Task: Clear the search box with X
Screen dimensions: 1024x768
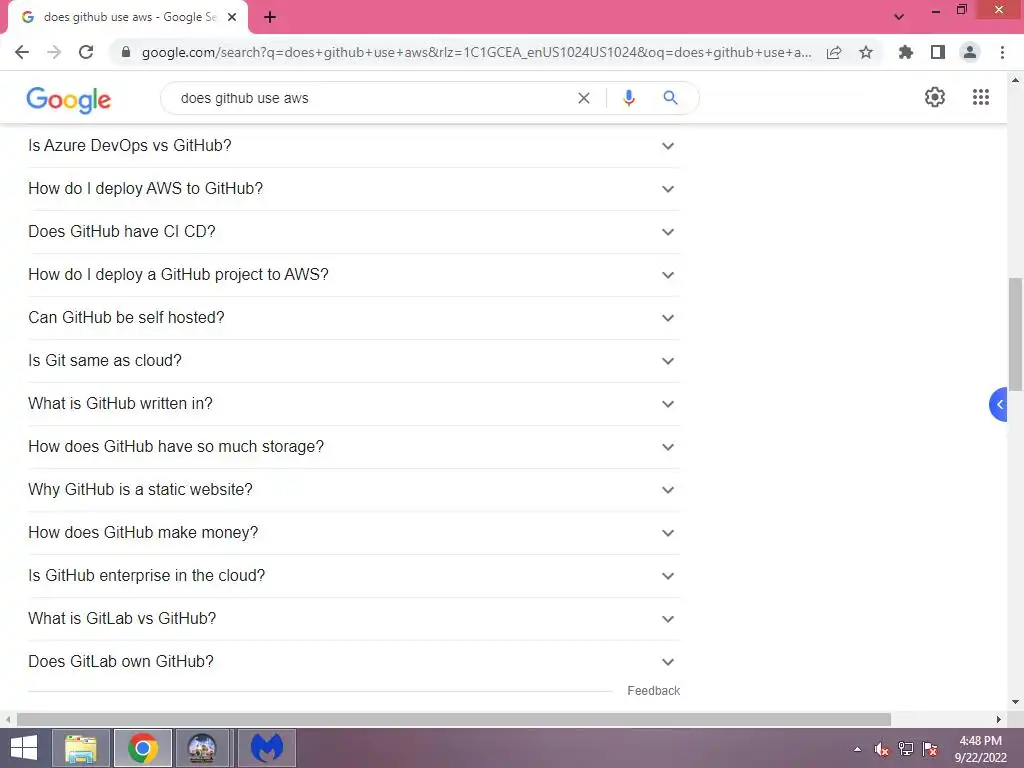Action: click(584, 98)
